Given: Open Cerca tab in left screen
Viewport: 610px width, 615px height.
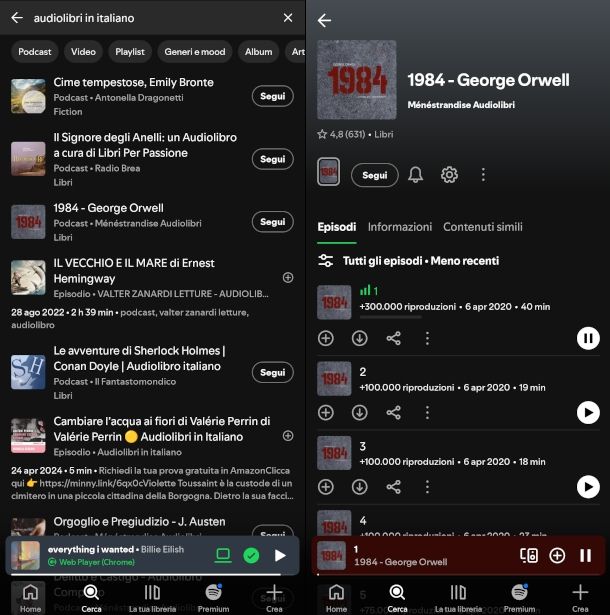Looking at the screenshot, I should (91, 598).
